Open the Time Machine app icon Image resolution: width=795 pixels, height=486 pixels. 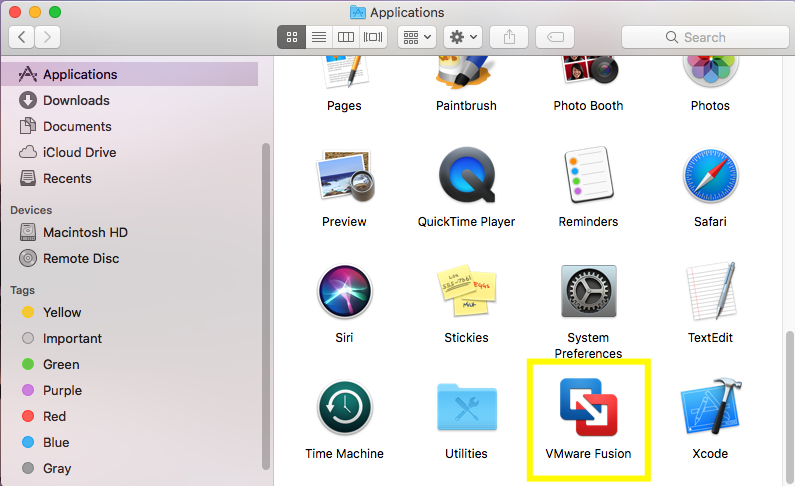[345, 407]
